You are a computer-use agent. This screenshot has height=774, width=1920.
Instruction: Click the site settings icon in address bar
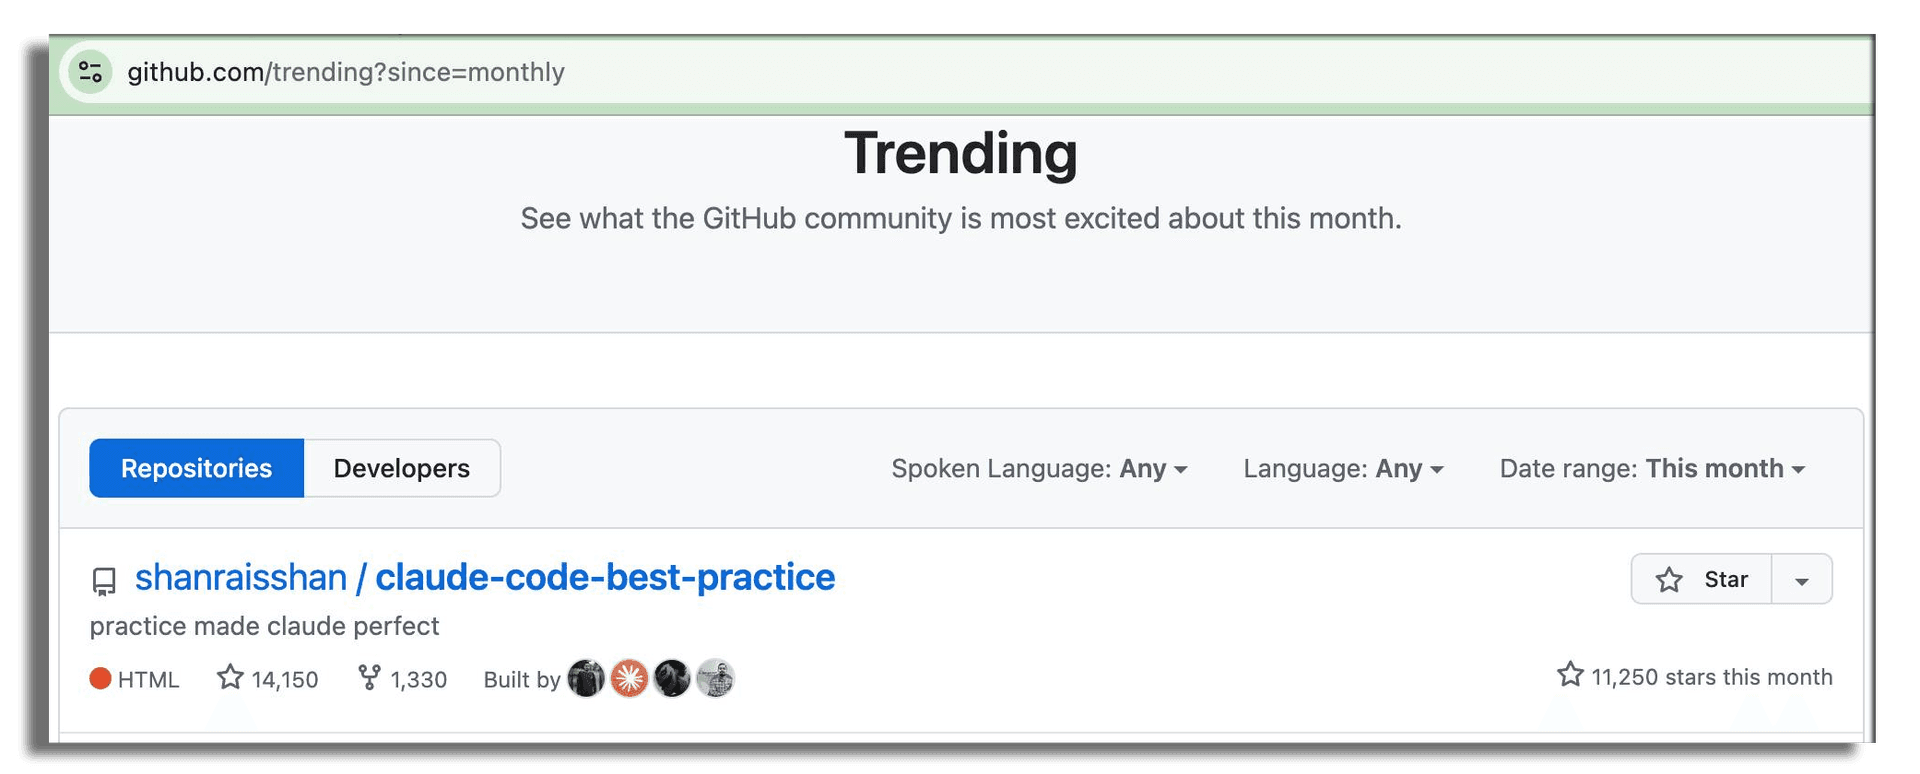(x=90, y=72)
